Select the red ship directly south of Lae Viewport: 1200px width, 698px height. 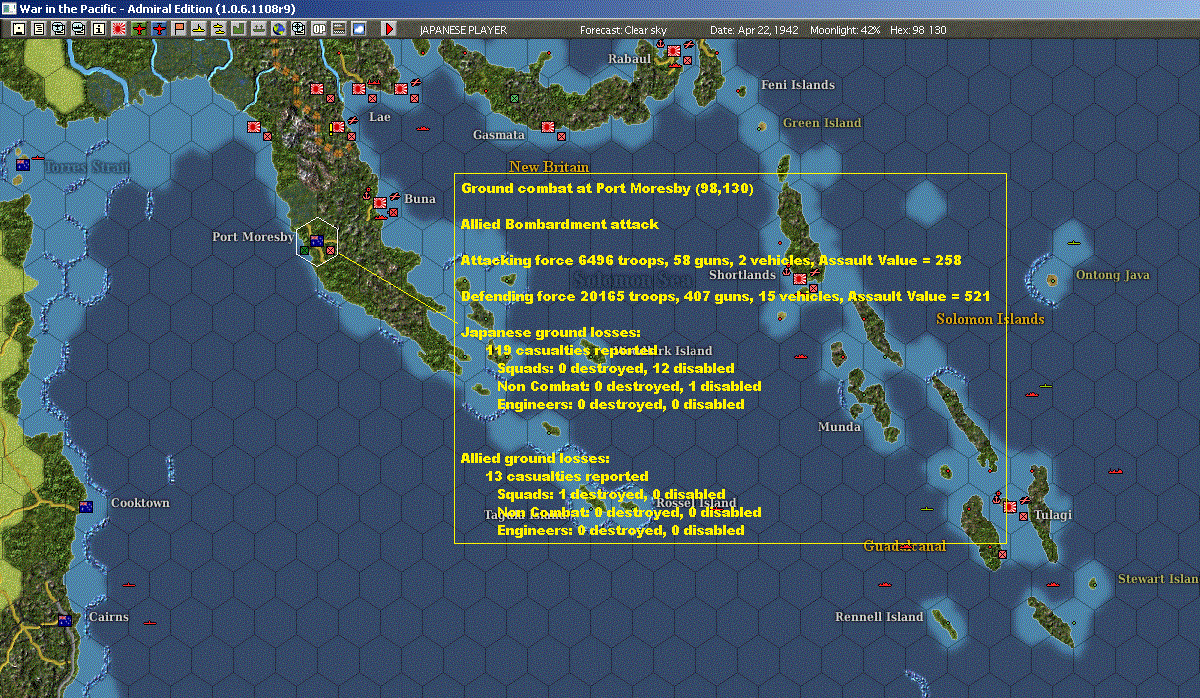point(423,129)
